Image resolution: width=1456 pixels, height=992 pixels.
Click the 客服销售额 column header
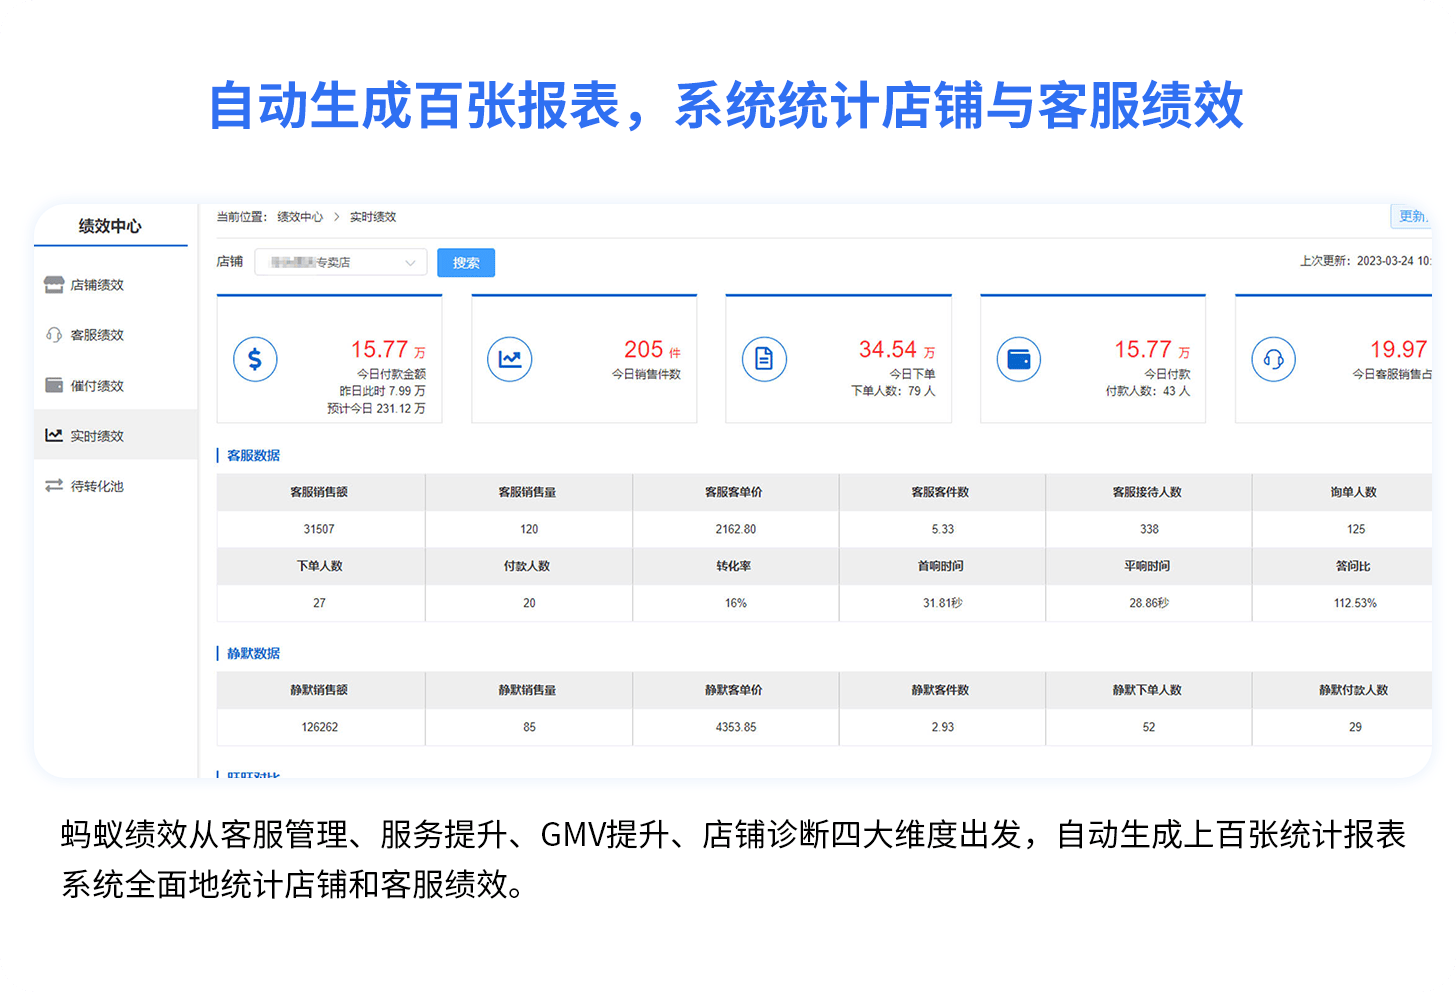pyautogui.click(x=319, y=492)
